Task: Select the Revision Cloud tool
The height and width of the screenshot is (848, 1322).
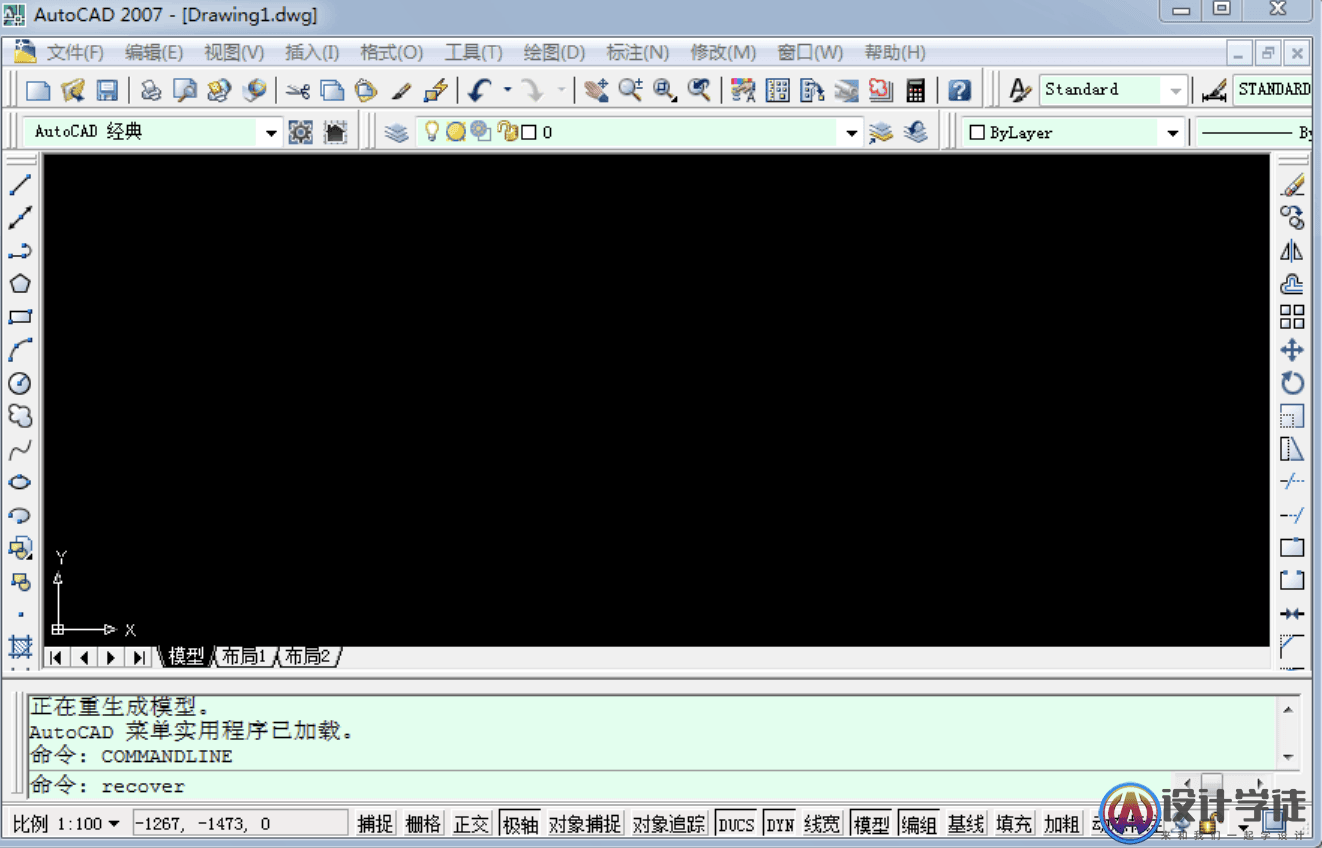Action: pyautogui.click(x=20, y=416)
